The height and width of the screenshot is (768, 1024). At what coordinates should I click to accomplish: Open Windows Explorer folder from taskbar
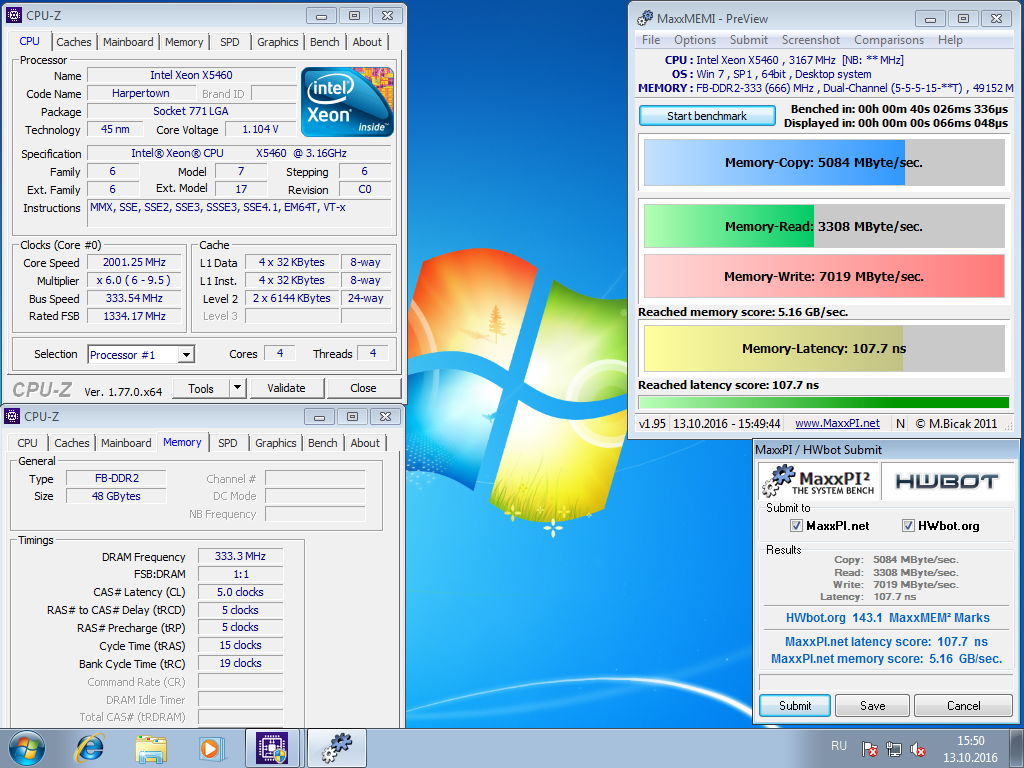(x=151, y=748)
